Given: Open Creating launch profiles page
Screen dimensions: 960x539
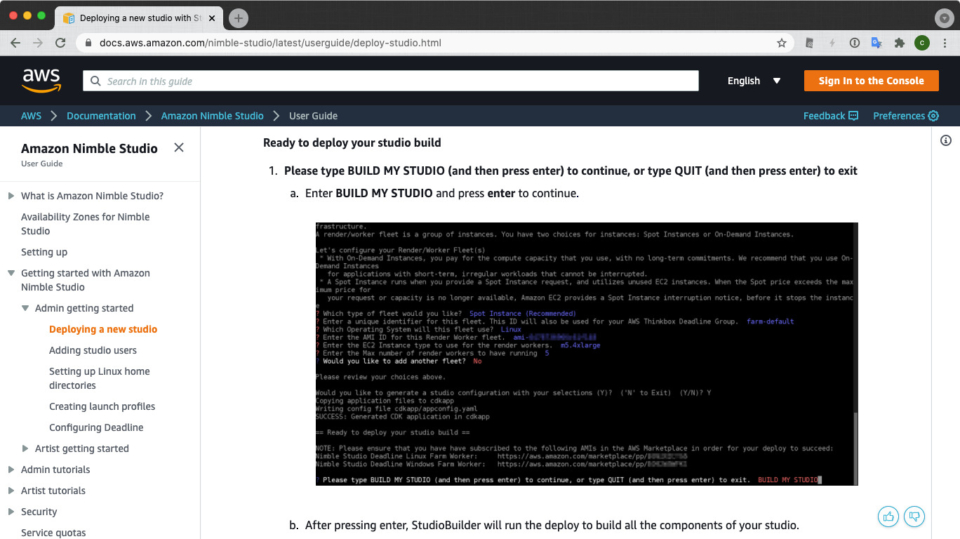Looking at the screenshot, I should click(x=102, y=406).
